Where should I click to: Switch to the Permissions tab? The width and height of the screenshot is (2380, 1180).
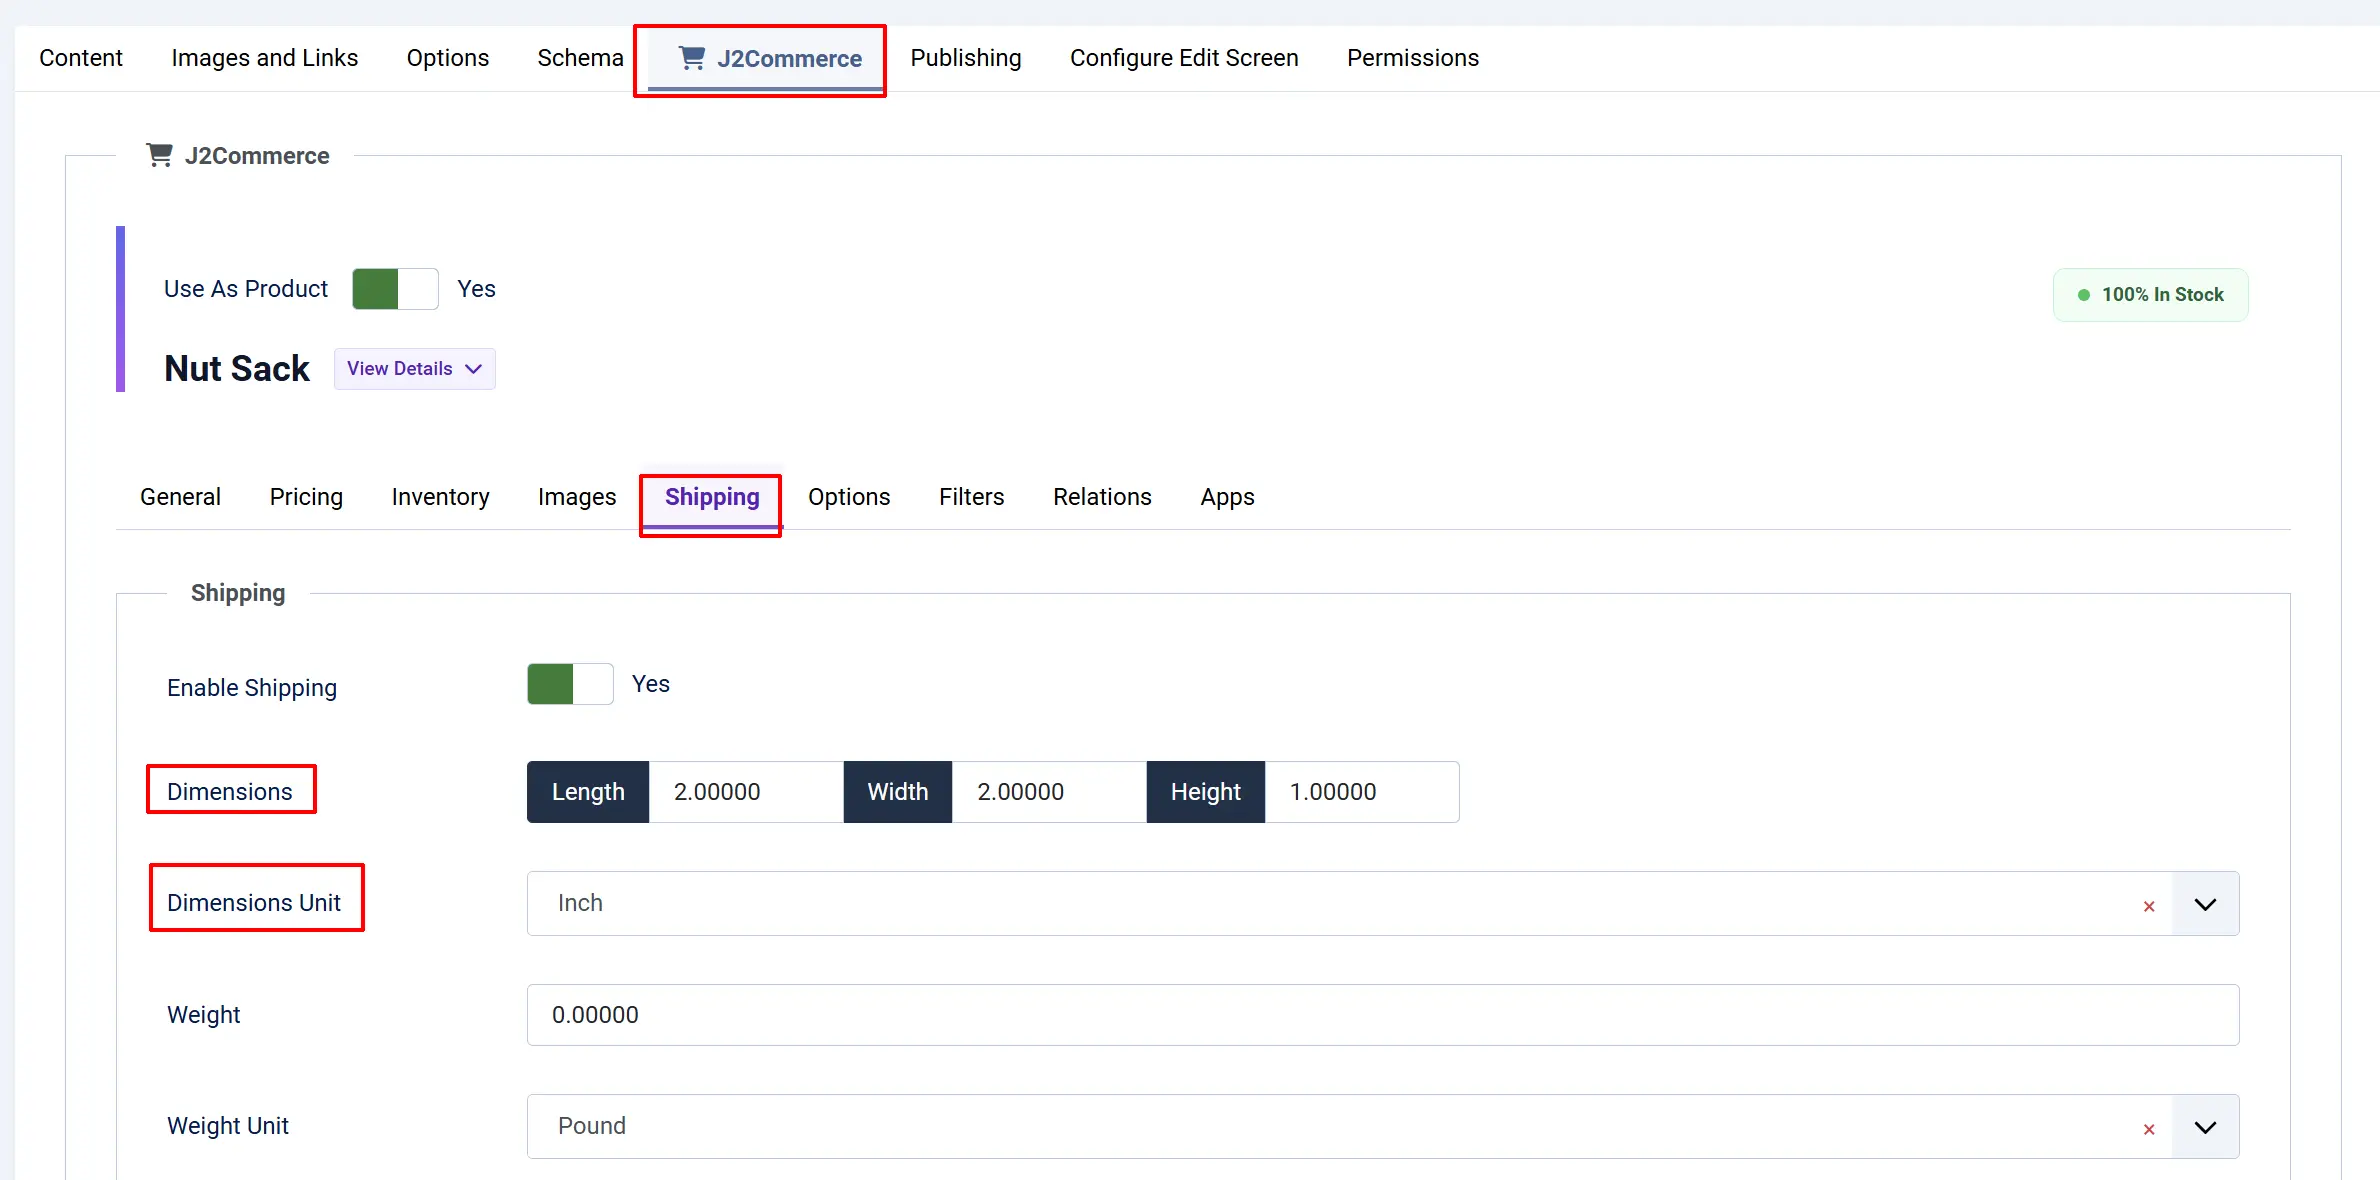point(1413,58)
